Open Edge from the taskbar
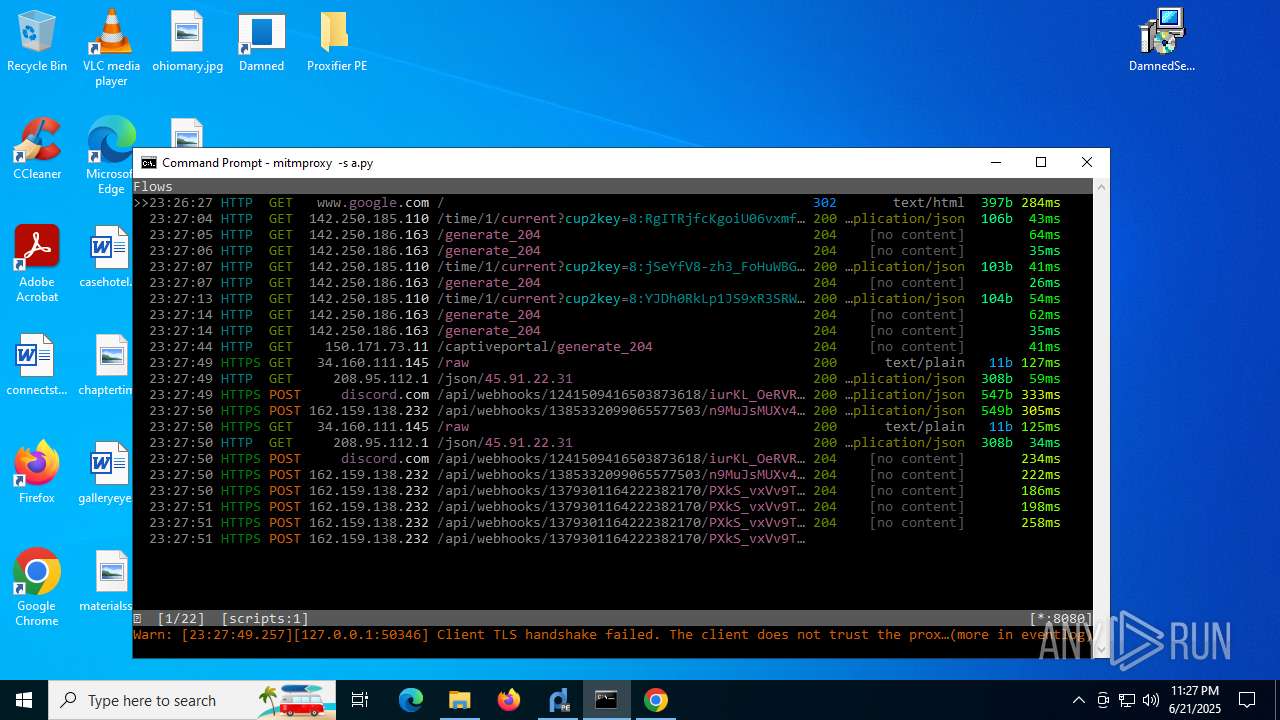 pyautogui.click(x=411, y=700)
